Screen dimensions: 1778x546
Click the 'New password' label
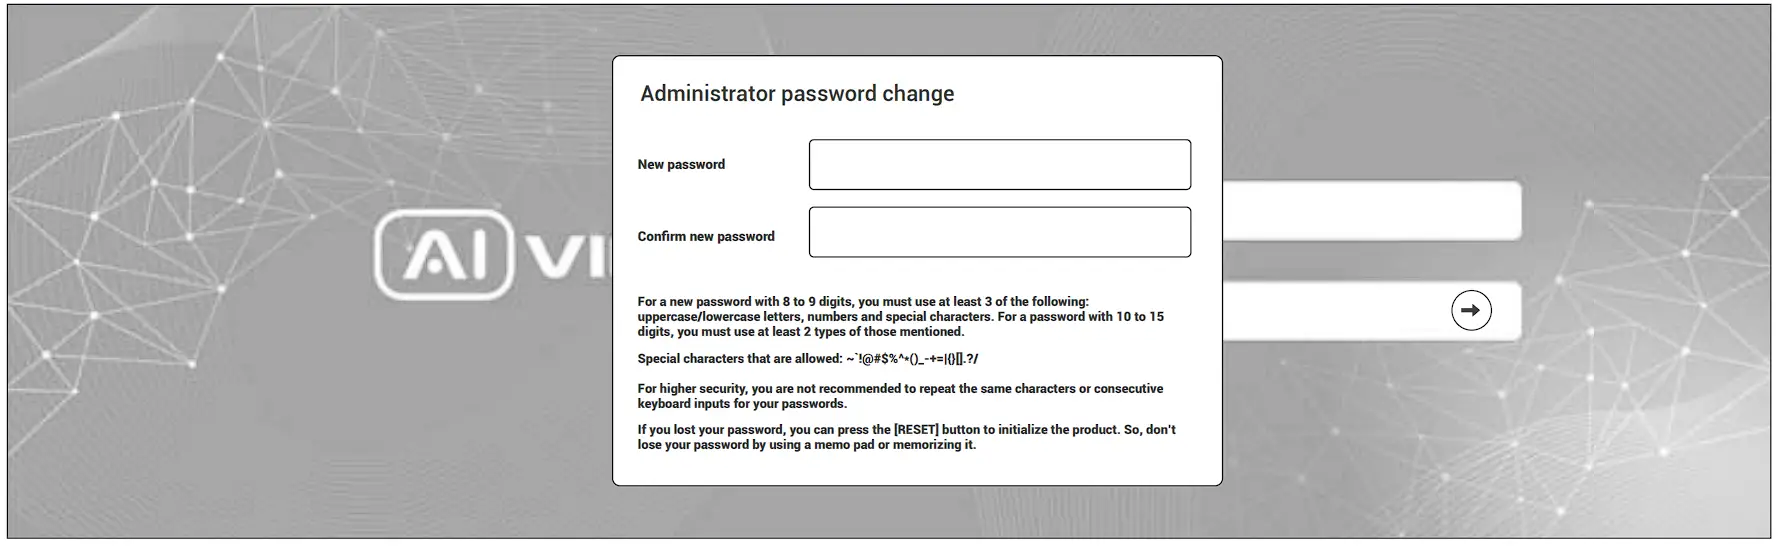681,165
